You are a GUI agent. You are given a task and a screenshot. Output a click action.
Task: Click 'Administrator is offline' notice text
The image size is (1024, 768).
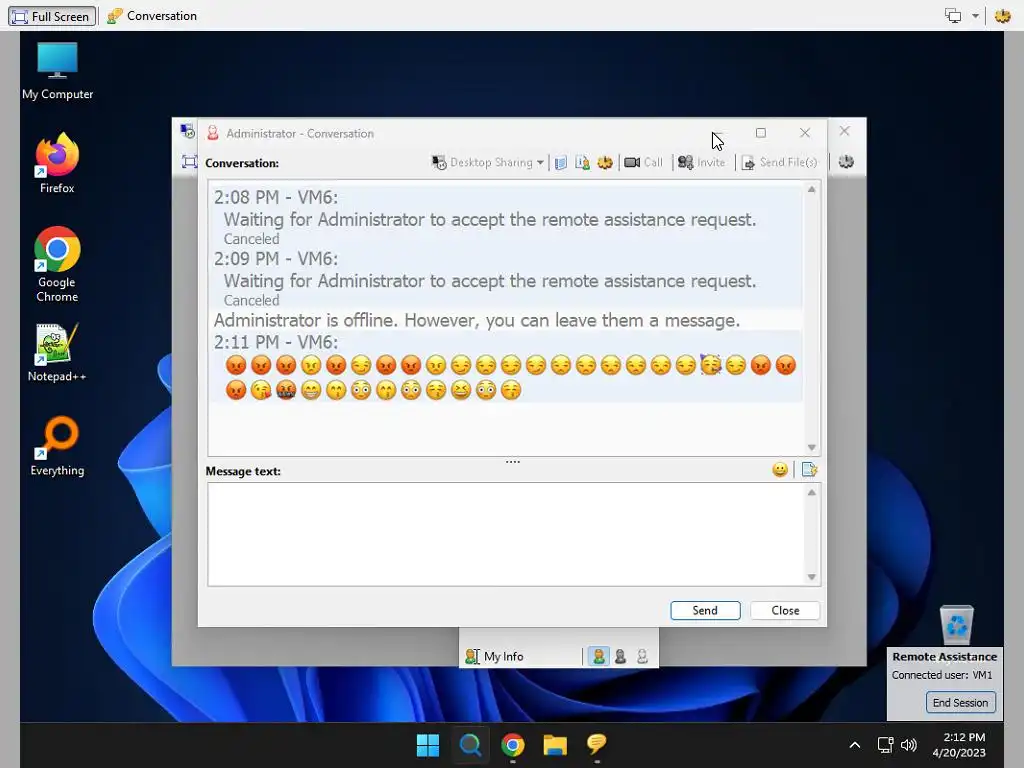tap(477, 320)
